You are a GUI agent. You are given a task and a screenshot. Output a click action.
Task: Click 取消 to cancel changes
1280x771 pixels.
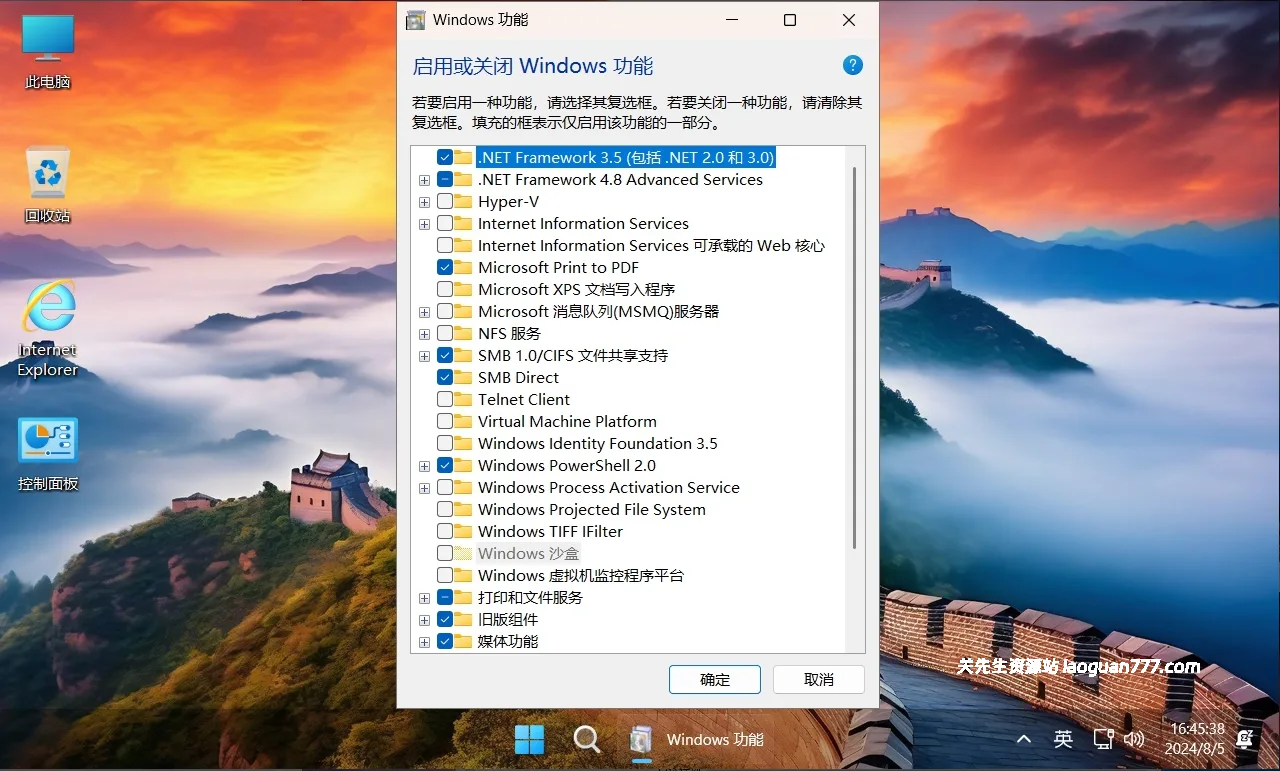818,679
